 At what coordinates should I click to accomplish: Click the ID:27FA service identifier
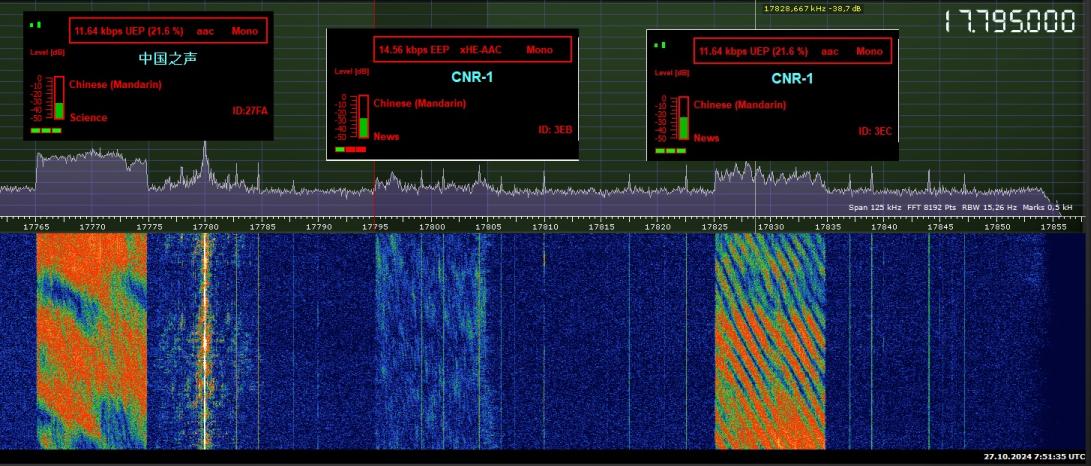pos(249,111)
